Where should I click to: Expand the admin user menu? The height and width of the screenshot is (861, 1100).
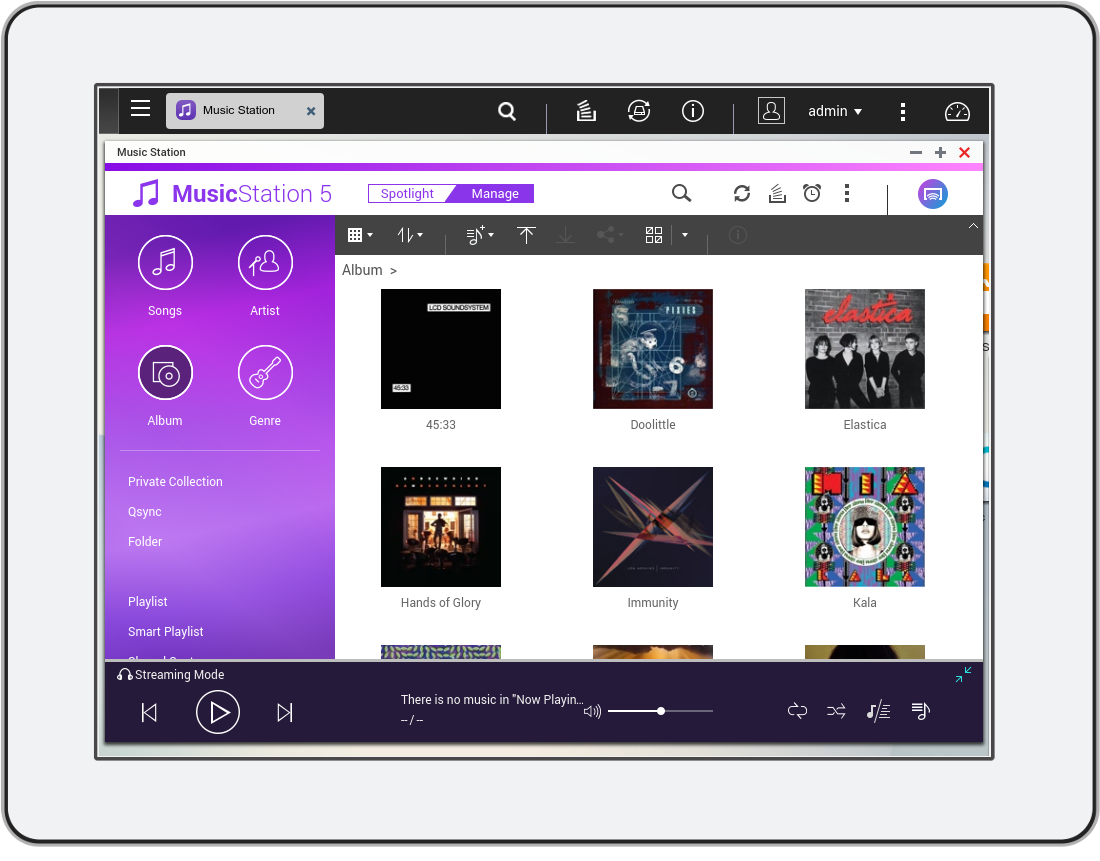(x=835, y=111)
